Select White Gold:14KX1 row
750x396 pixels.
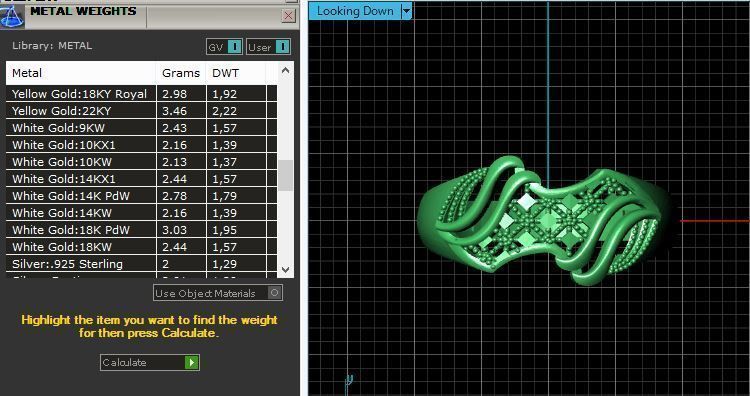pyautogui.click(x=141, y=179)
